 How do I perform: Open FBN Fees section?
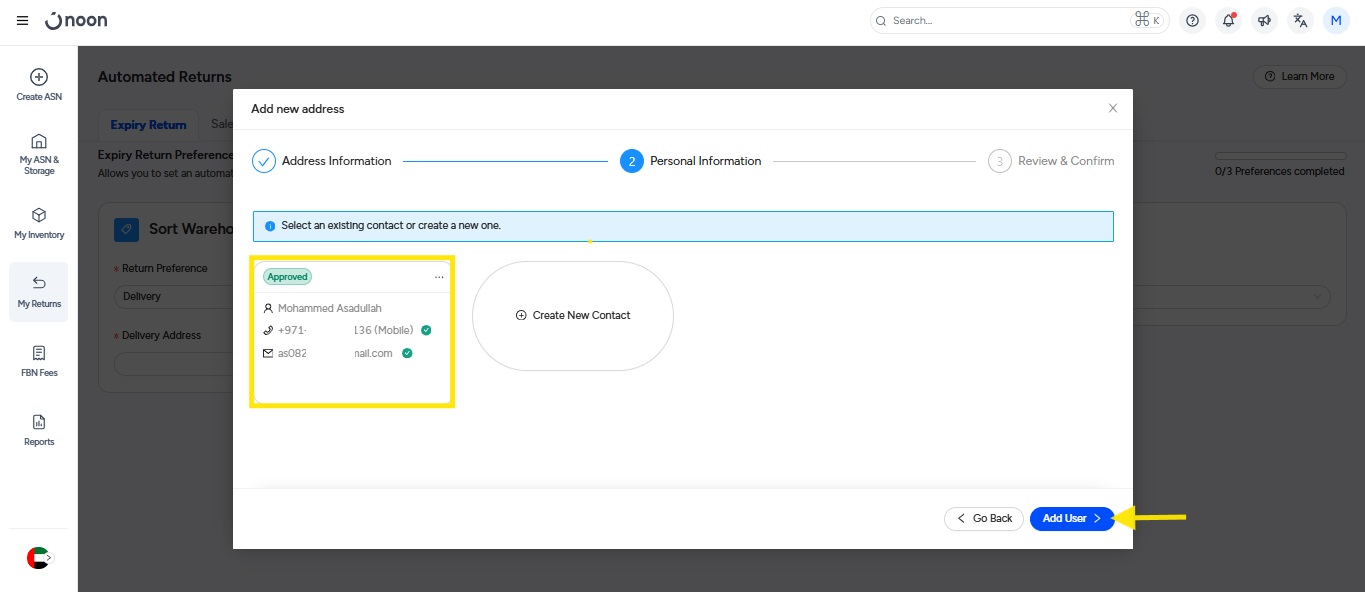39,360
